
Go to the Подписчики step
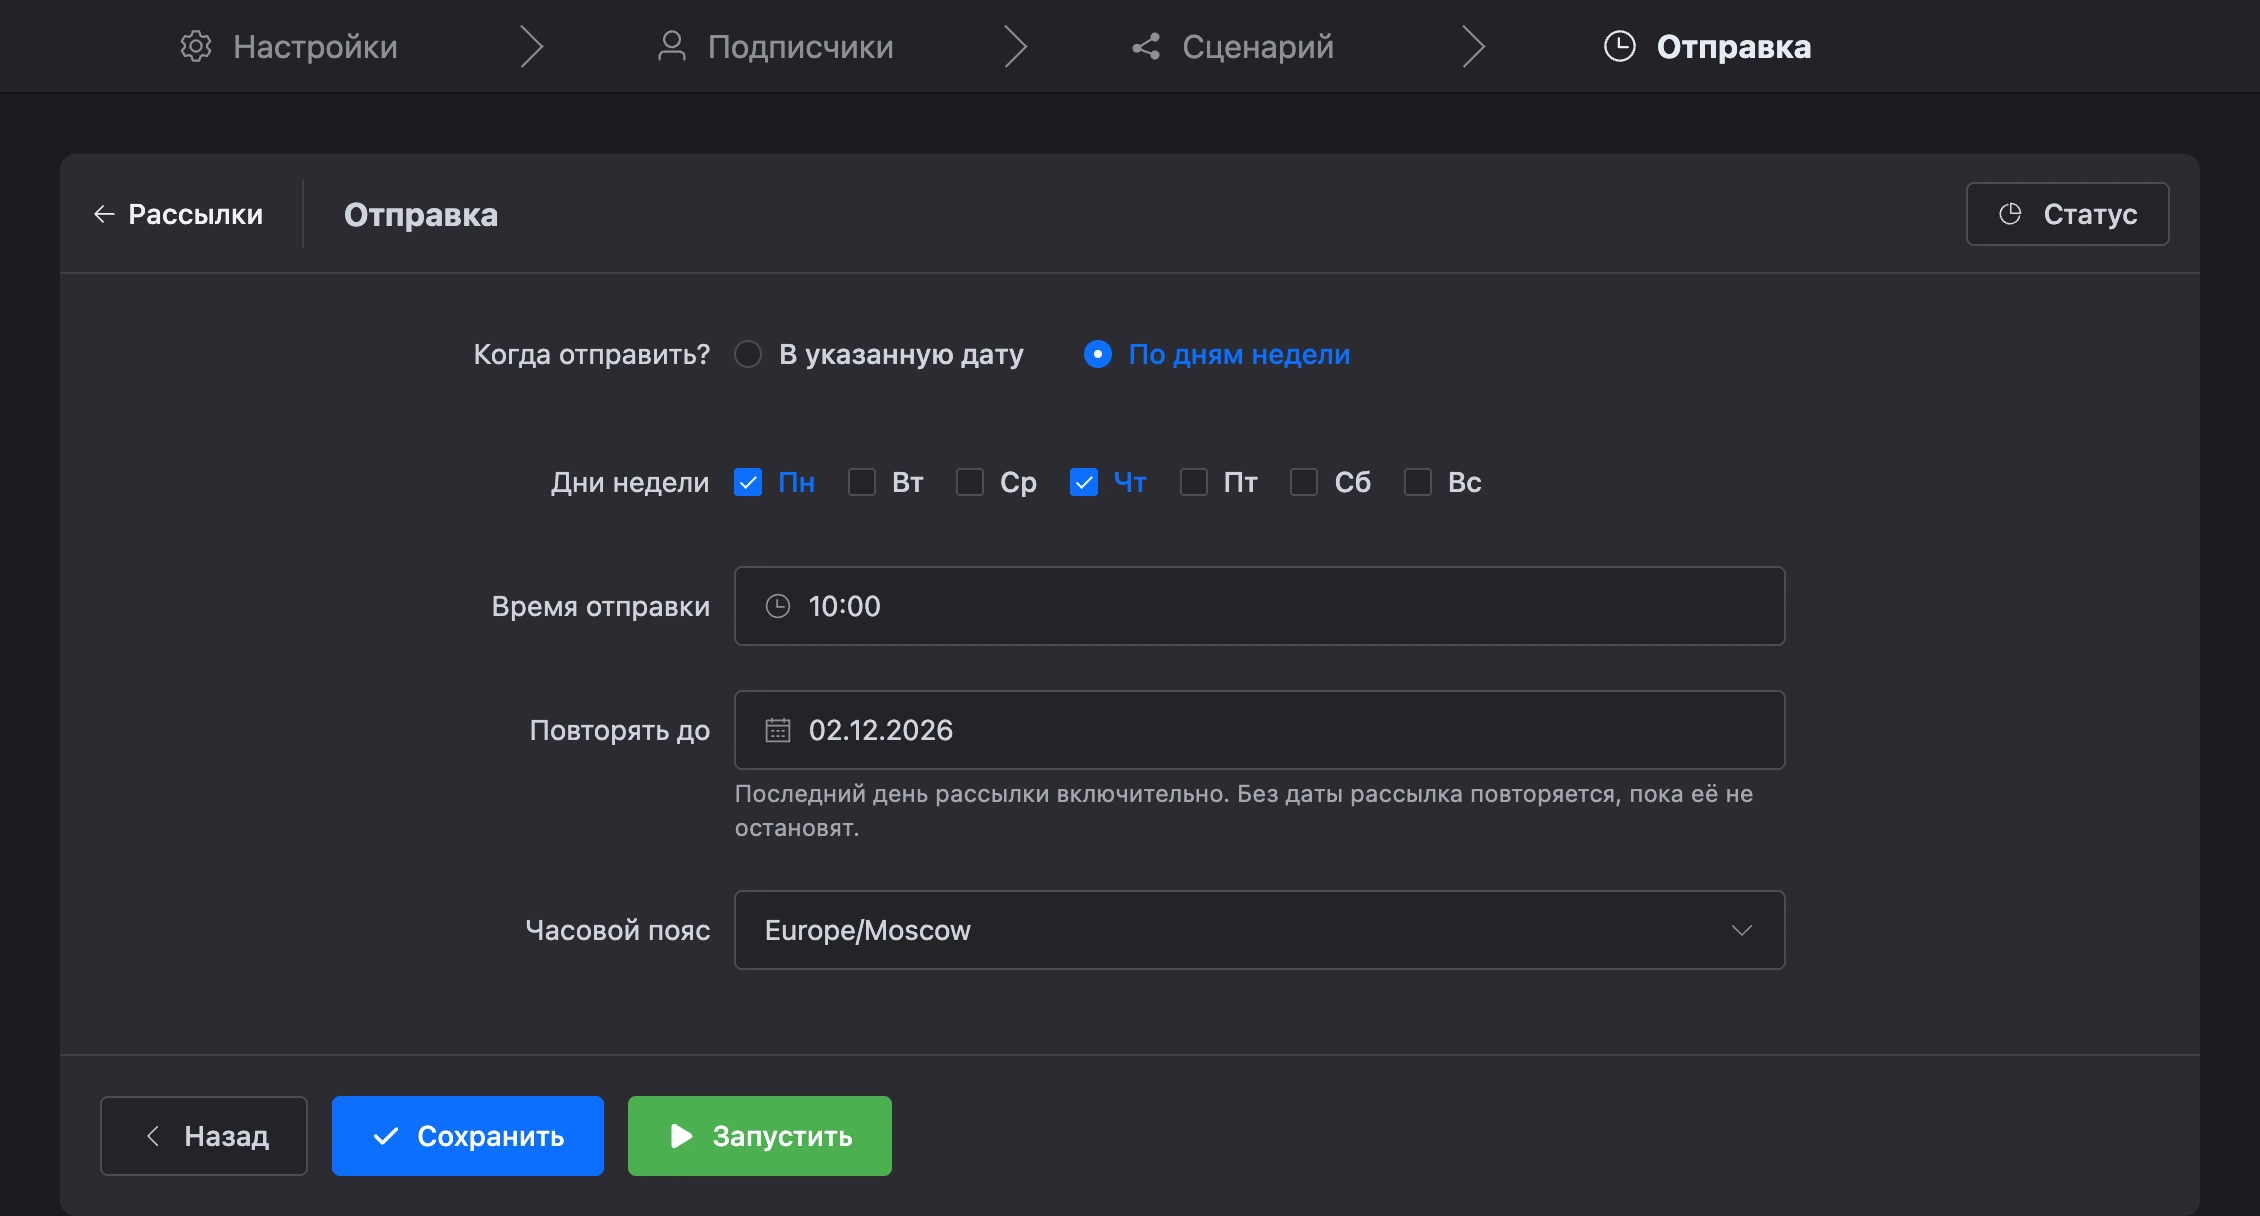click(x=775, y=47)
